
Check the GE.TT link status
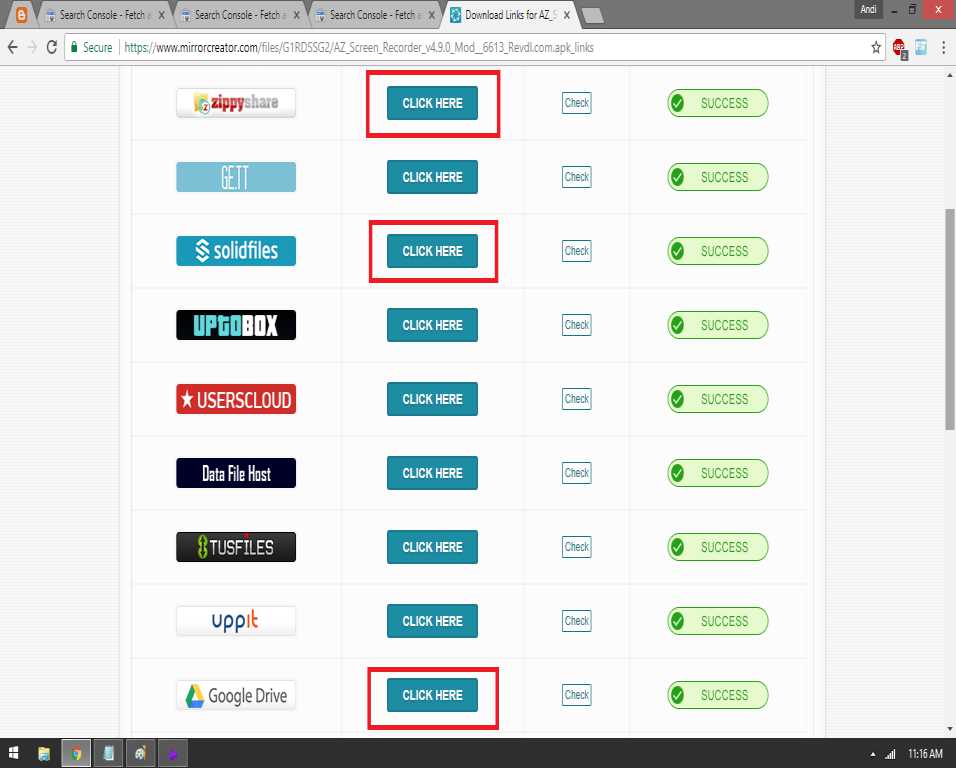(576, 177)
